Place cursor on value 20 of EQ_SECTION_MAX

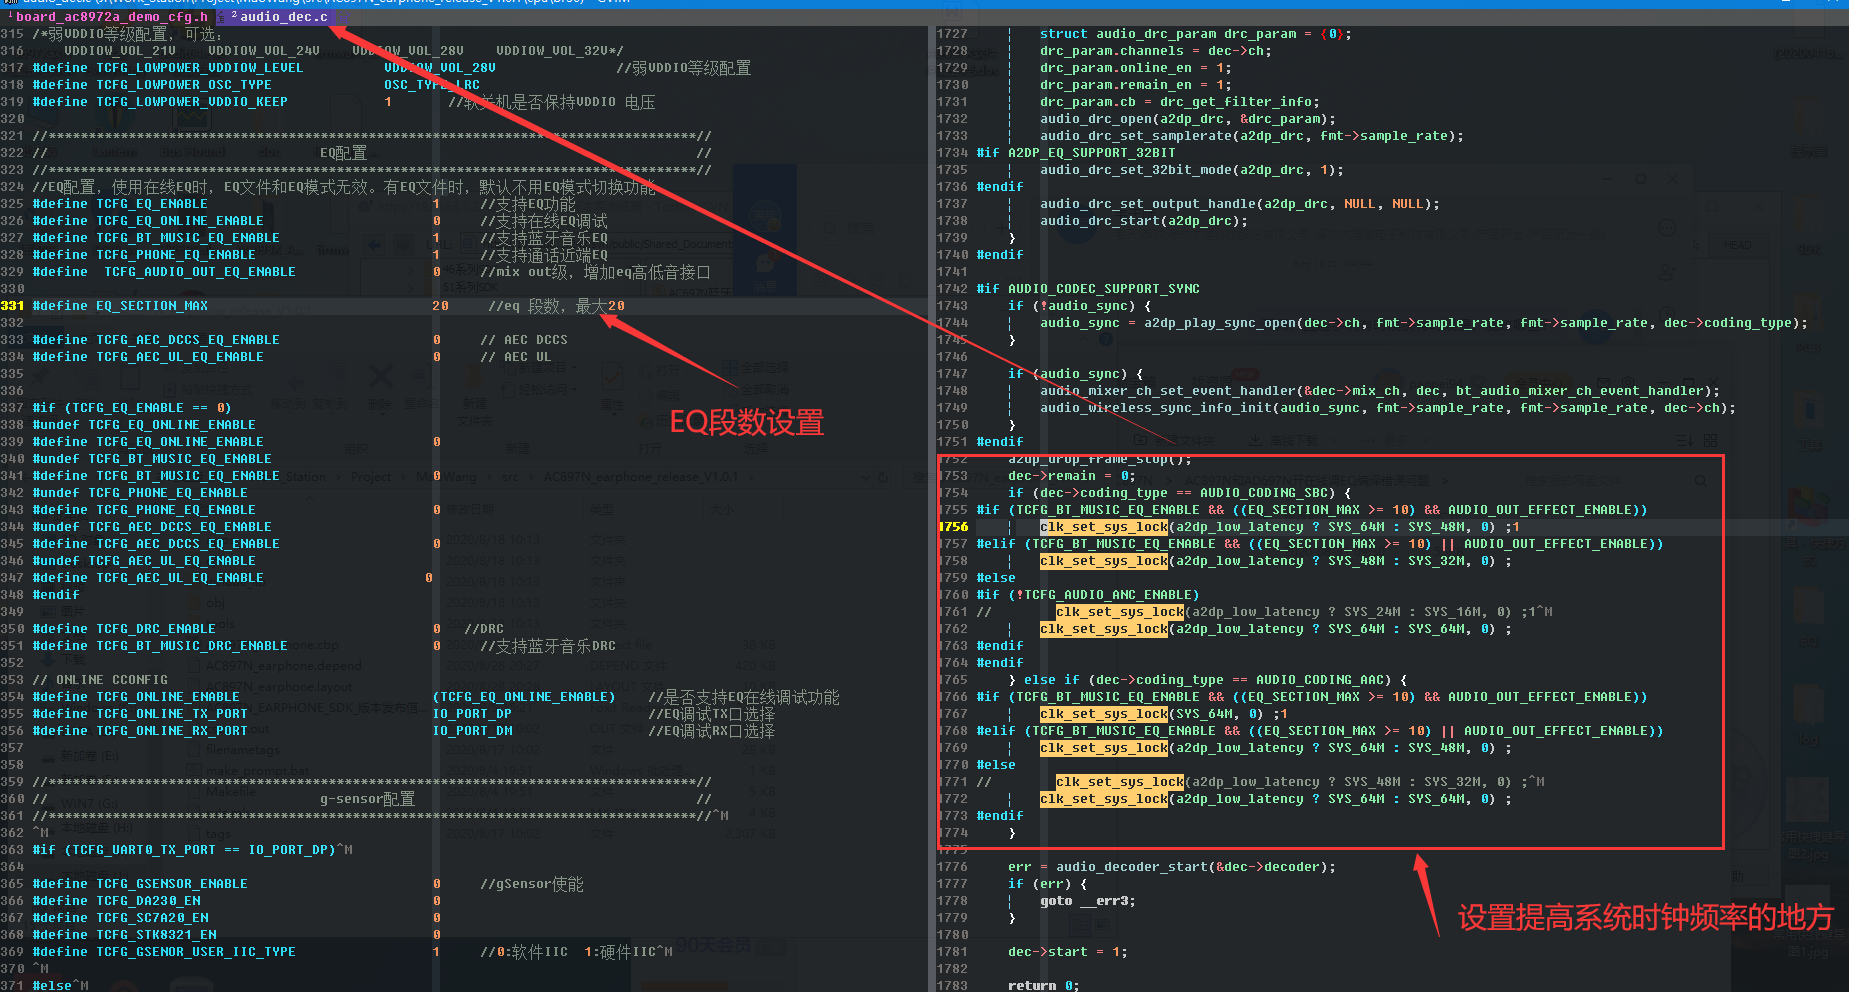[x=440, y=306]
